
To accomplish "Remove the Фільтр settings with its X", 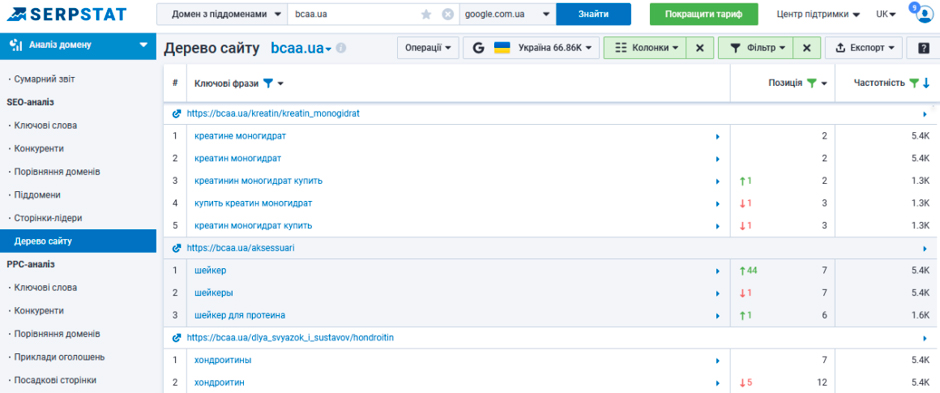I will click(x=807, y=48).
